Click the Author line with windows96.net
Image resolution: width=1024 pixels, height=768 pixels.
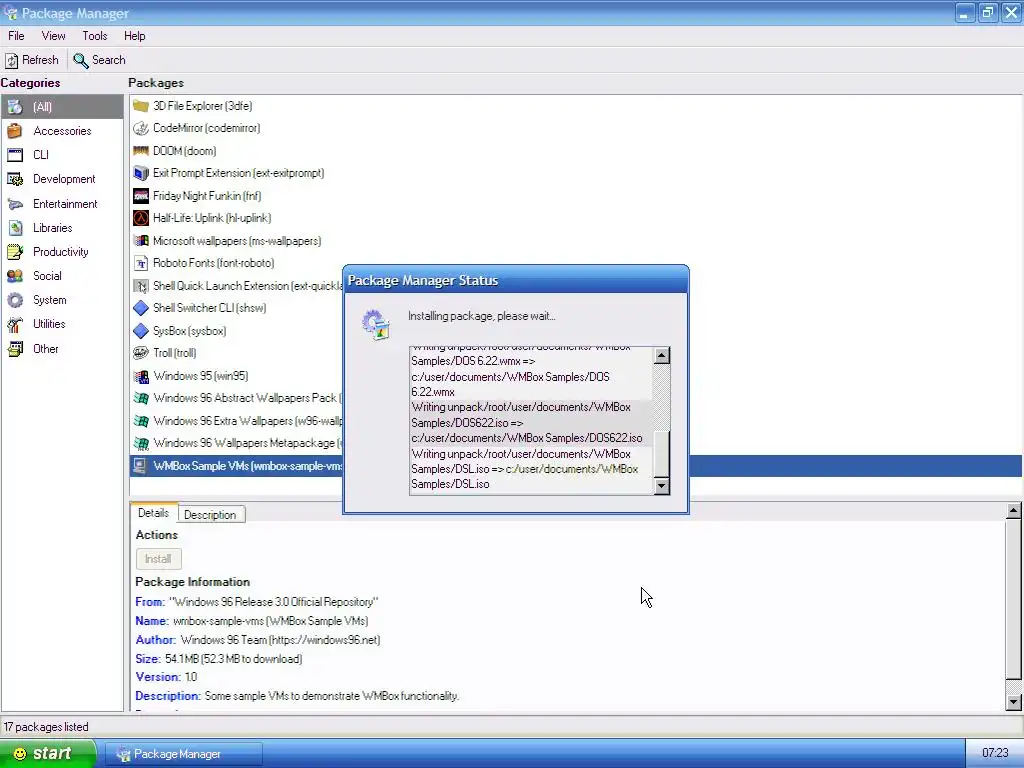click(x=258, y=640)
